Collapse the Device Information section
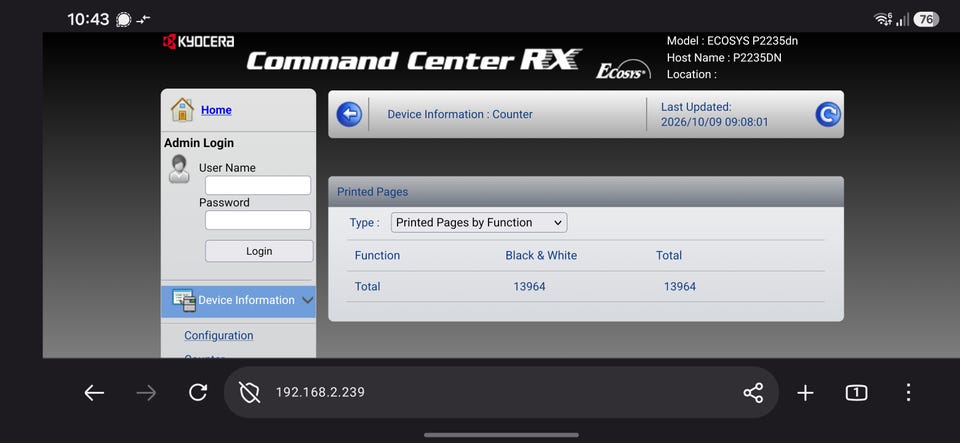Image resolution: width=960 pixels, height=443 pixels. click(x=238, y=300)
